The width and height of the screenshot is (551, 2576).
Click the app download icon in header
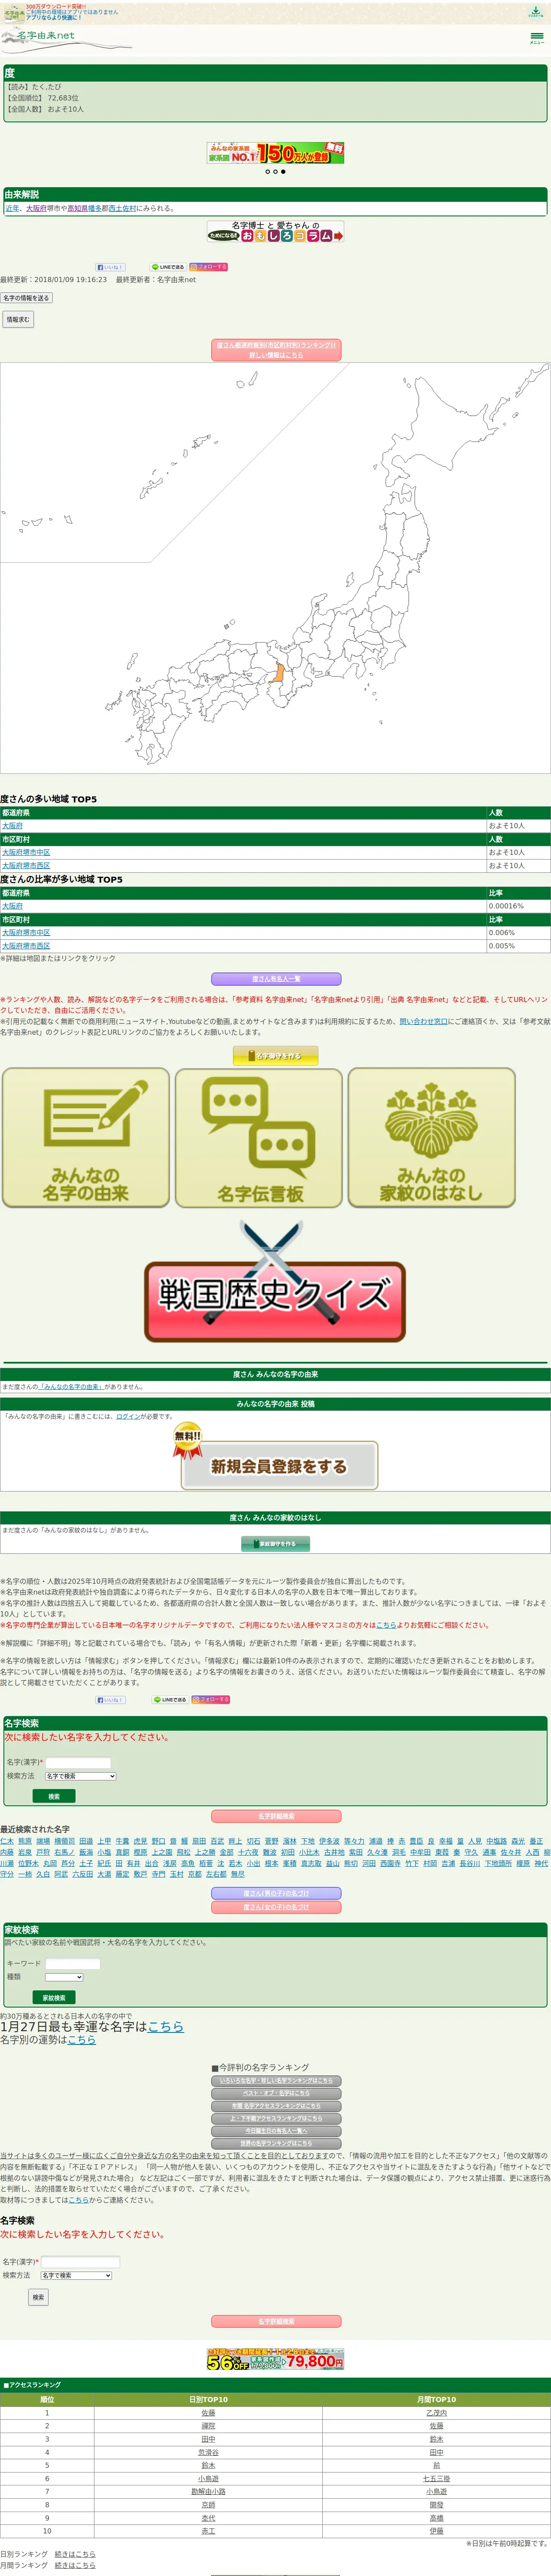tap(535, 12)
